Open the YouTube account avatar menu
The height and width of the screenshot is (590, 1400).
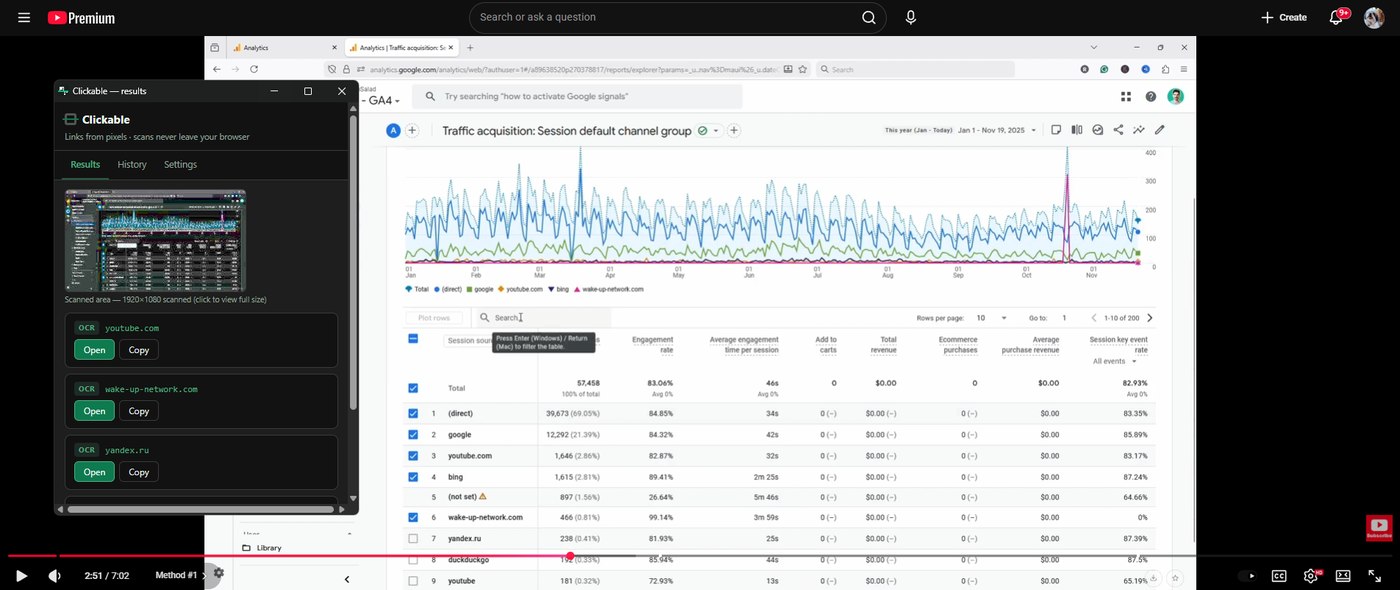pyautogui.click(x=1374, y=18)
